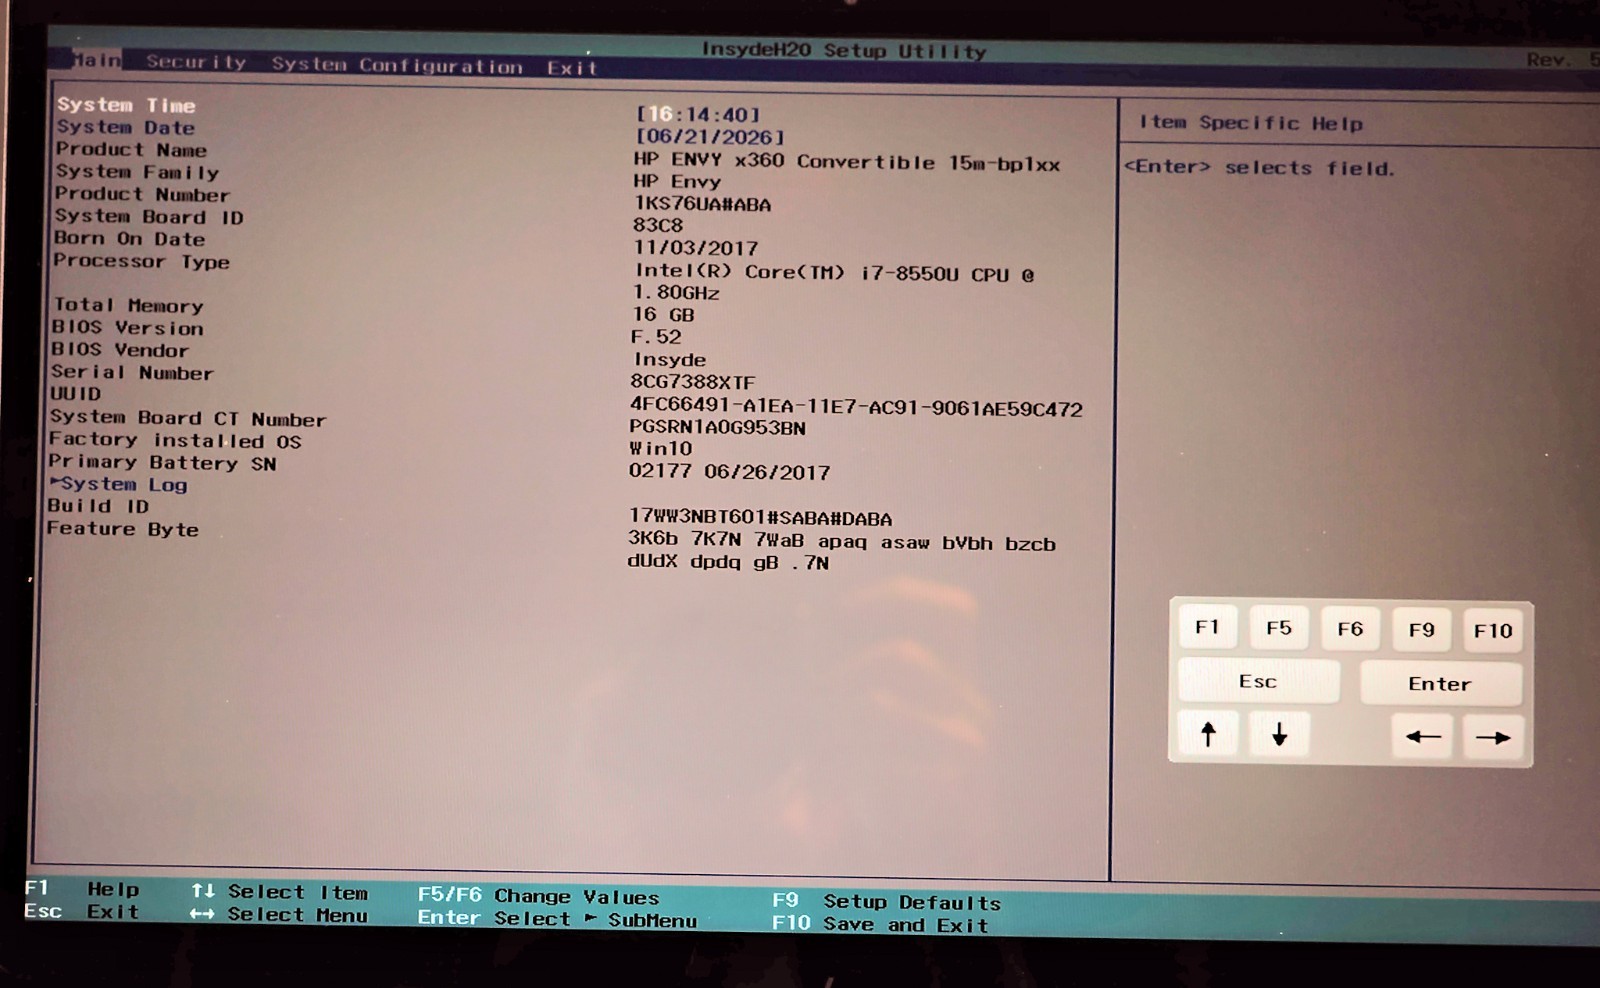Tap the F9 on-screen key
The height and width of the screenshot is (988, 1600).
[x=1421, y=630]
